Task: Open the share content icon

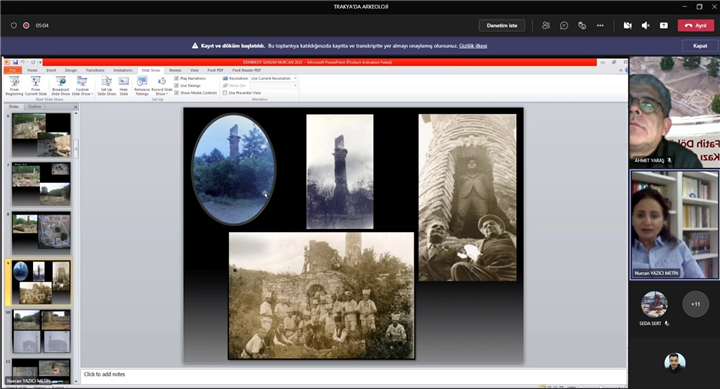Action: pyautogui.click(x=664, y=26)
